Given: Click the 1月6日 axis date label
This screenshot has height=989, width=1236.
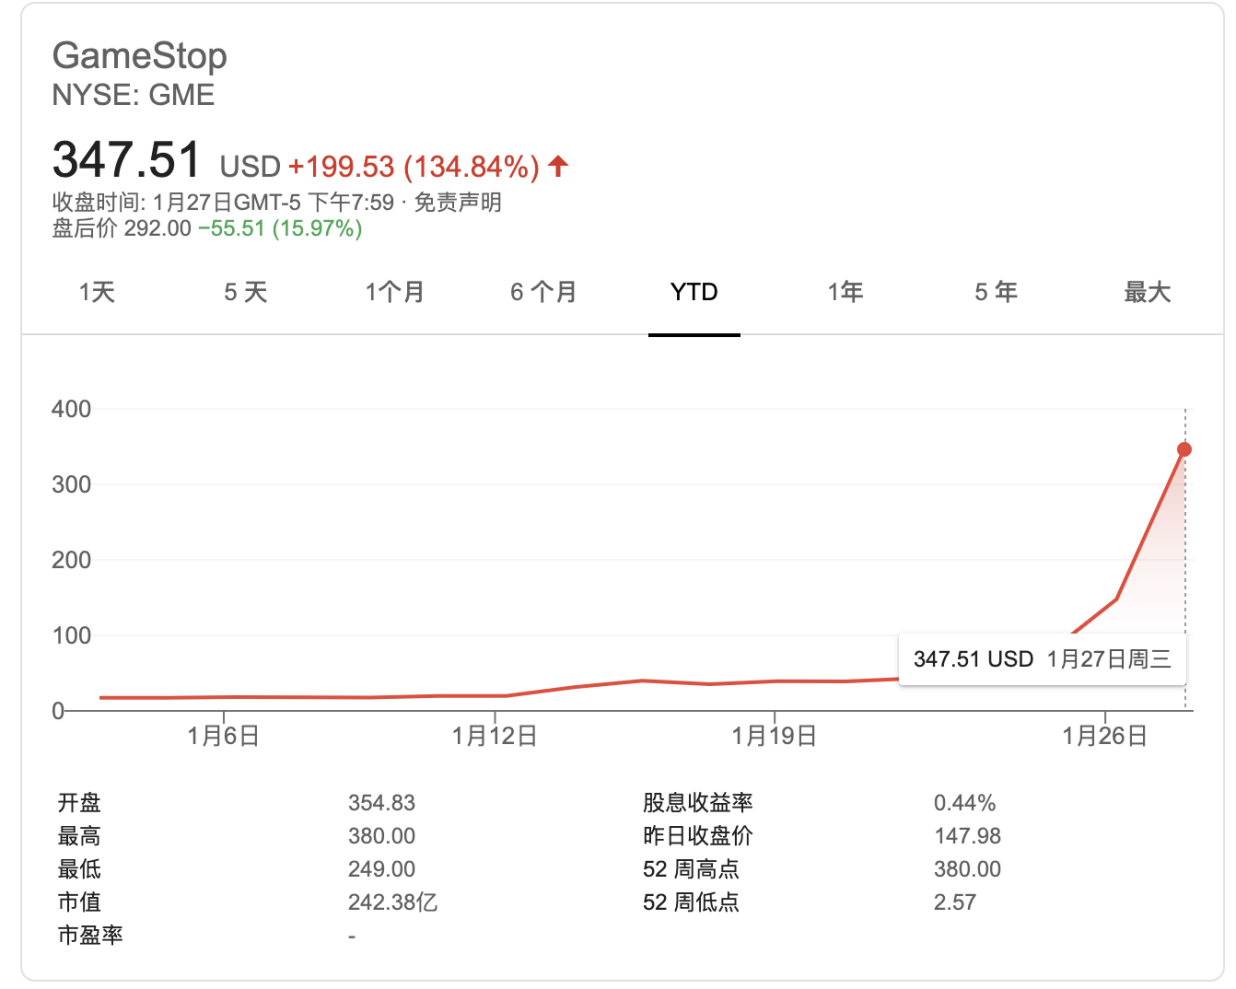Looking at the screenshot, I should [x=223, y=737].
